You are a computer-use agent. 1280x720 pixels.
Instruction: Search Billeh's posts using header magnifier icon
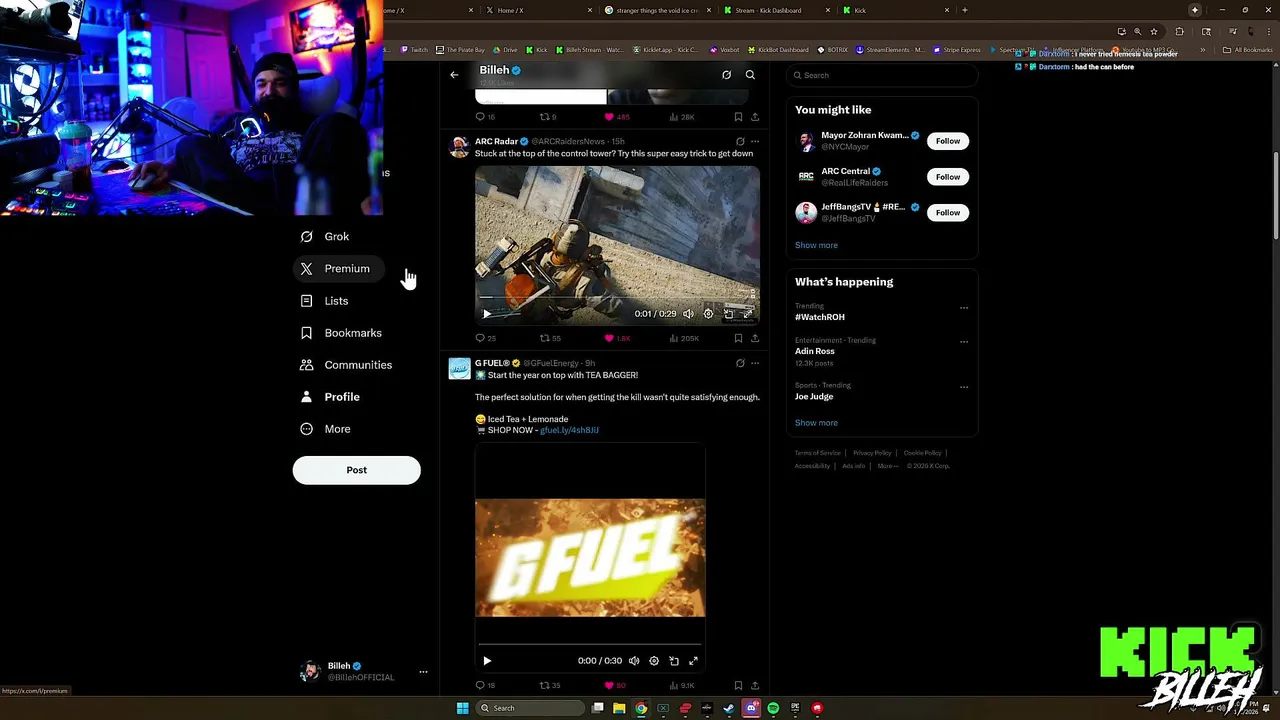(750, 75)
